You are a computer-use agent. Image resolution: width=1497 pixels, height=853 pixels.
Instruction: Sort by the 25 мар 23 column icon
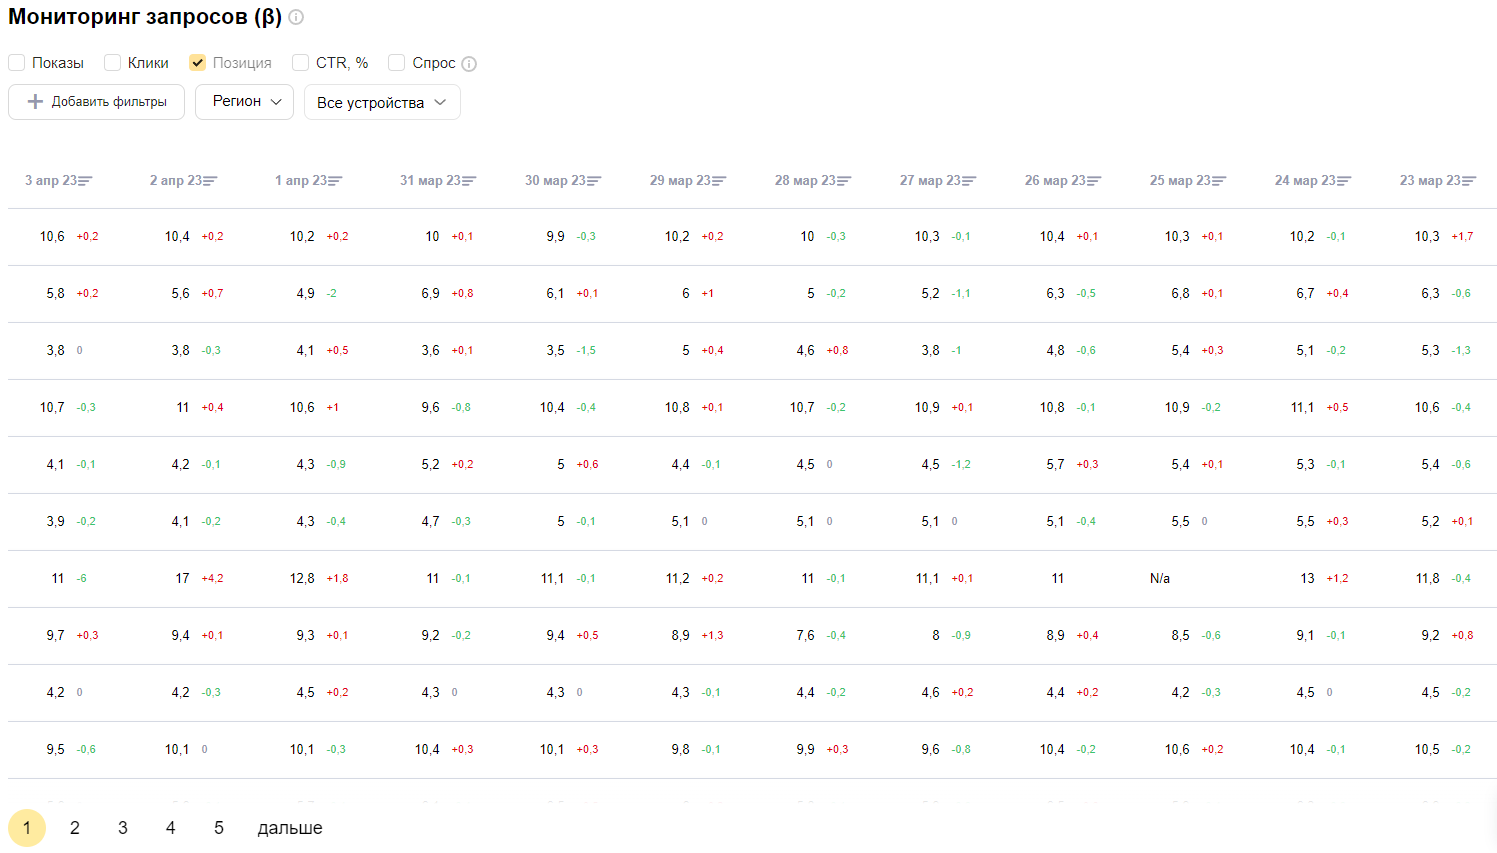(1219, 181)
